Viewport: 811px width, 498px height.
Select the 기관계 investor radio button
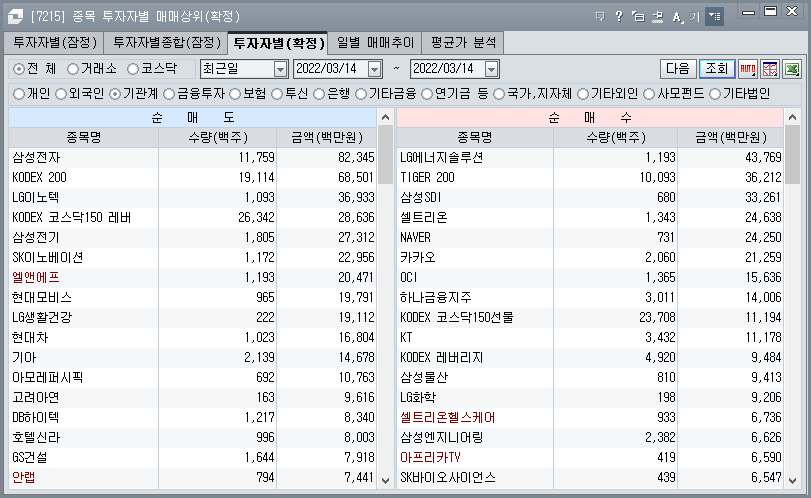115,94
